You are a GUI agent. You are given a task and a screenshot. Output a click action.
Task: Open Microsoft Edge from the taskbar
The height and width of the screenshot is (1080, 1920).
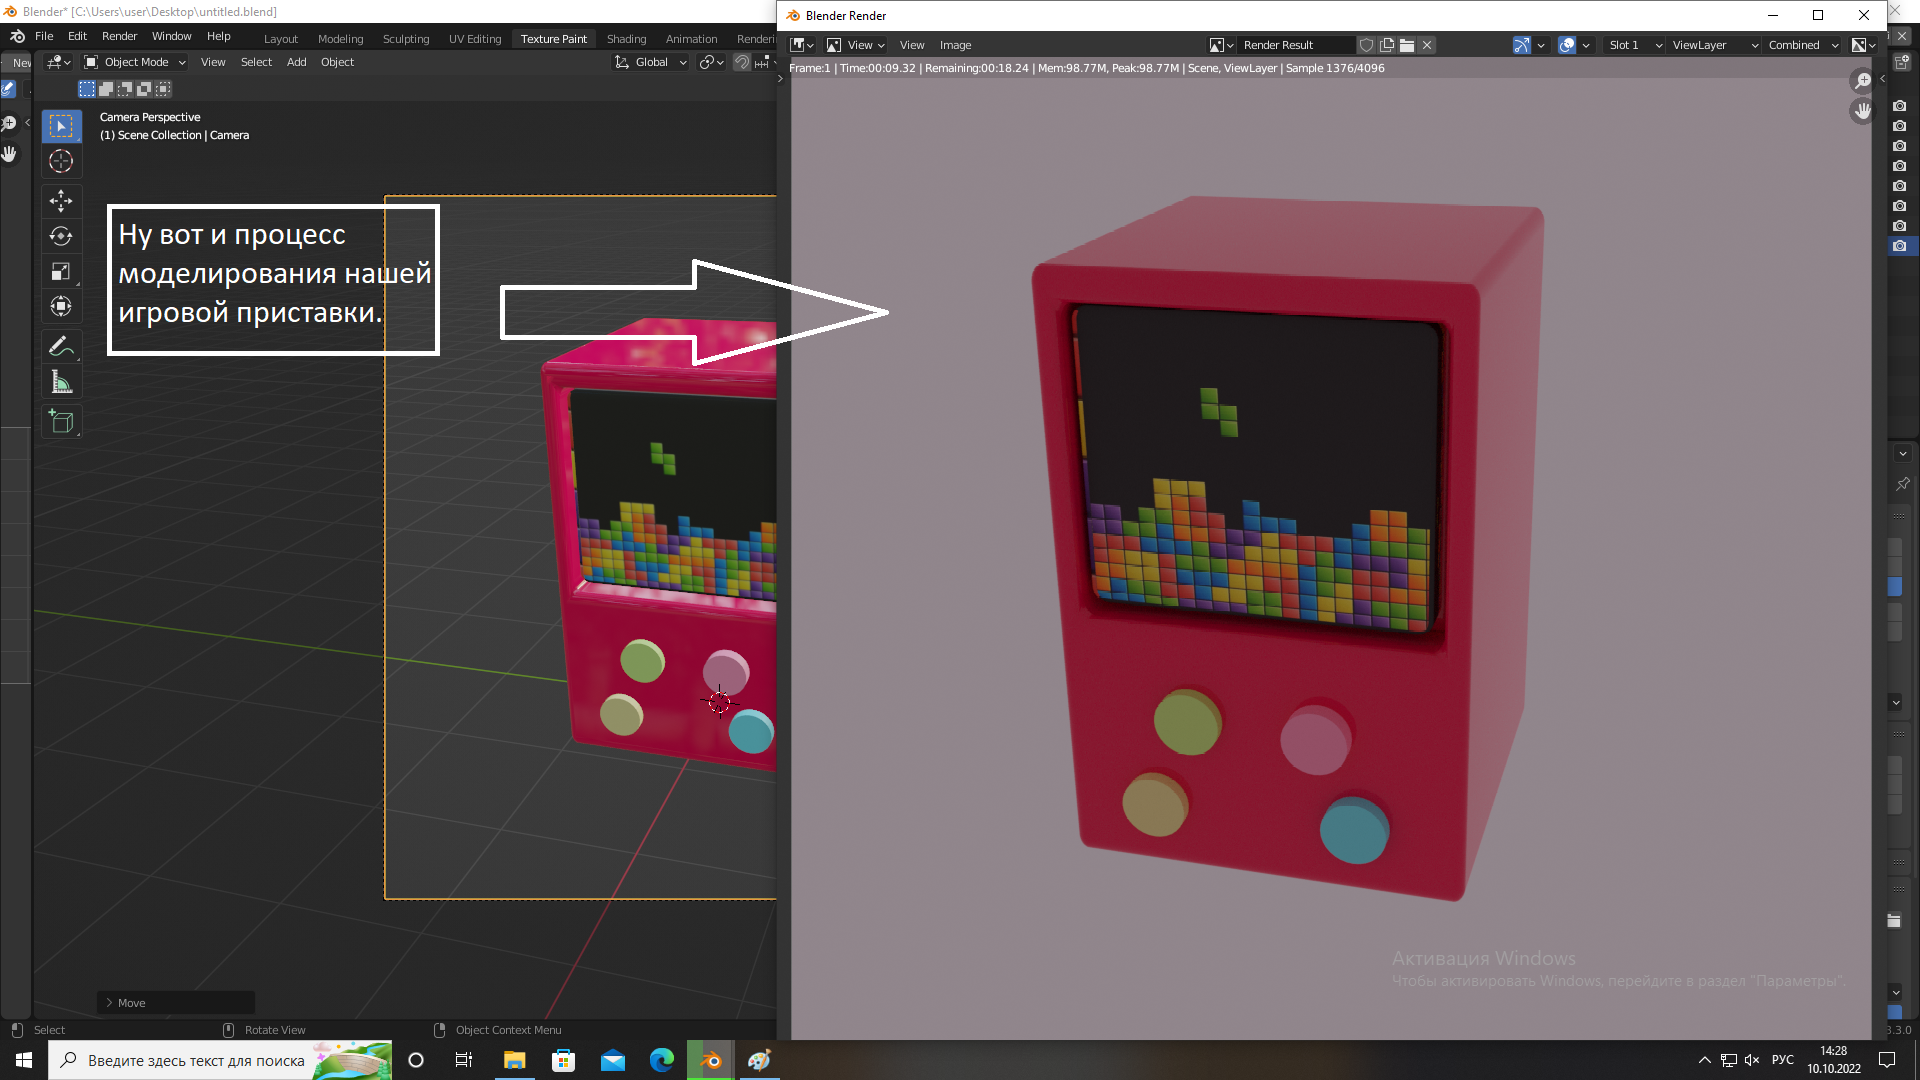661,1060
